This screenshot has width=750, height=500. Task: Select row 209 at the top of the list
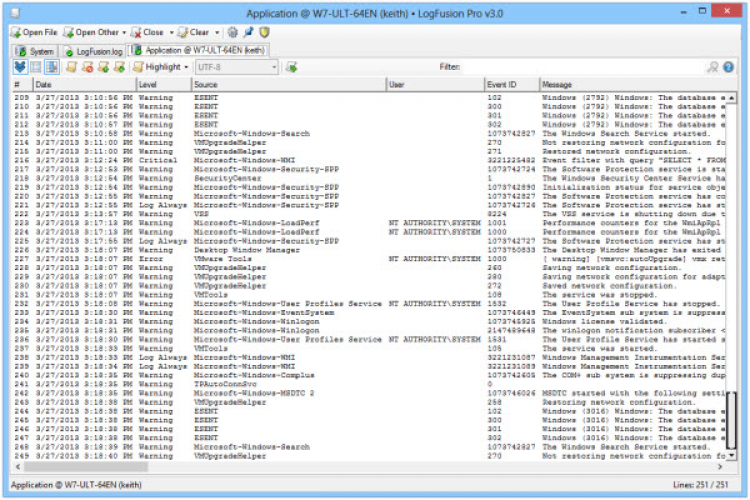coord(369,98)
